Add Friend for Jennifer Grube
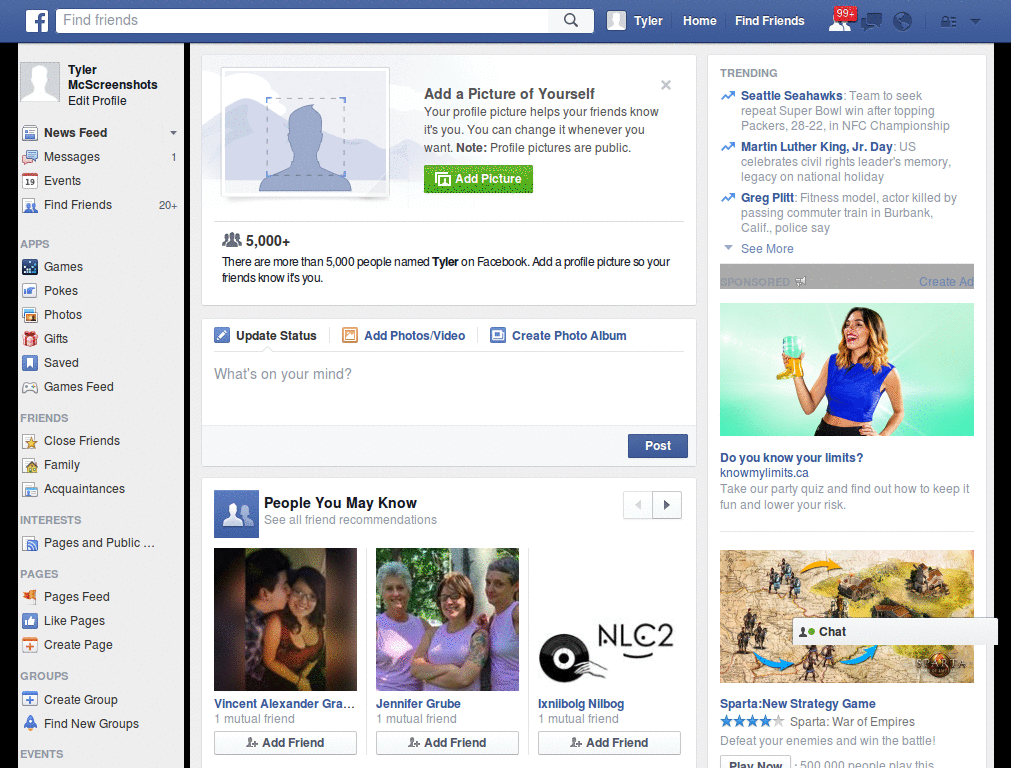 [447, 743]
